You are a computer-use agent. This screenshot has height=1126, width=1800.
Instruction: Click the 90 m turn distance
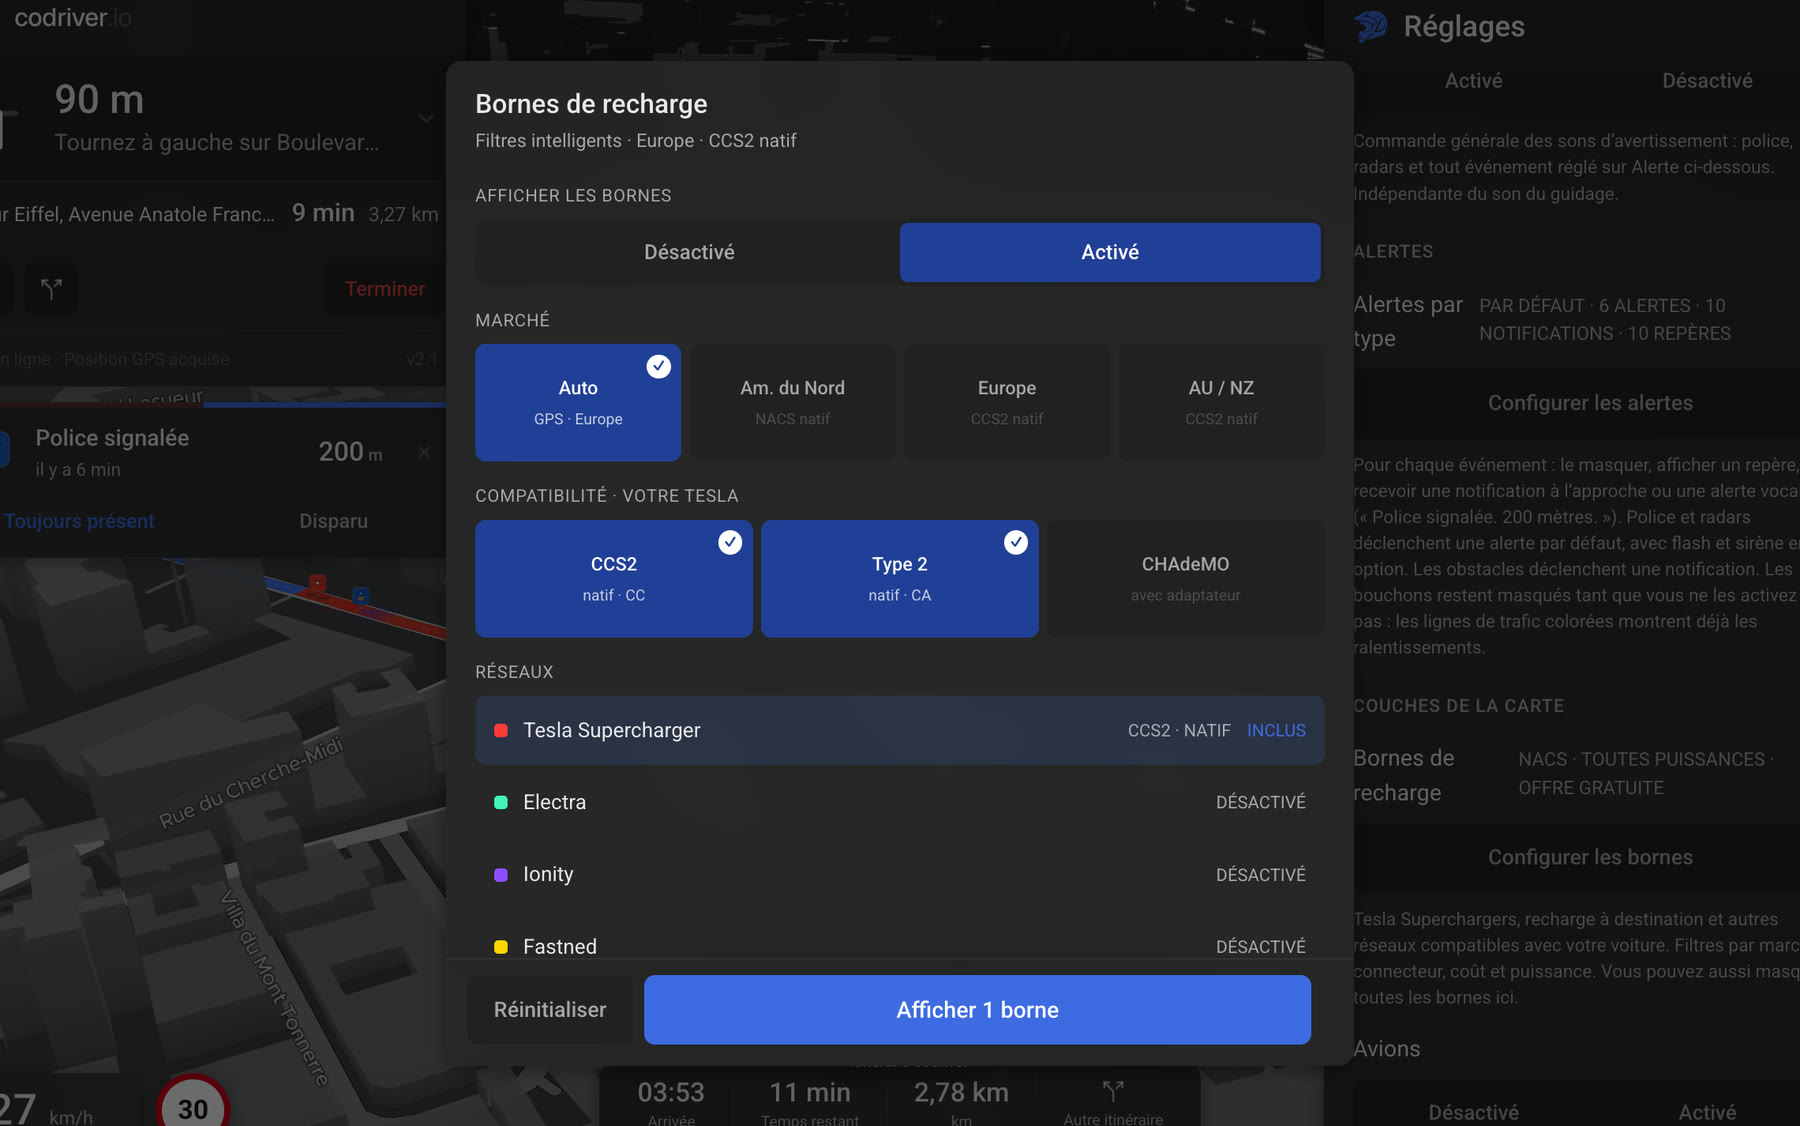99,100
